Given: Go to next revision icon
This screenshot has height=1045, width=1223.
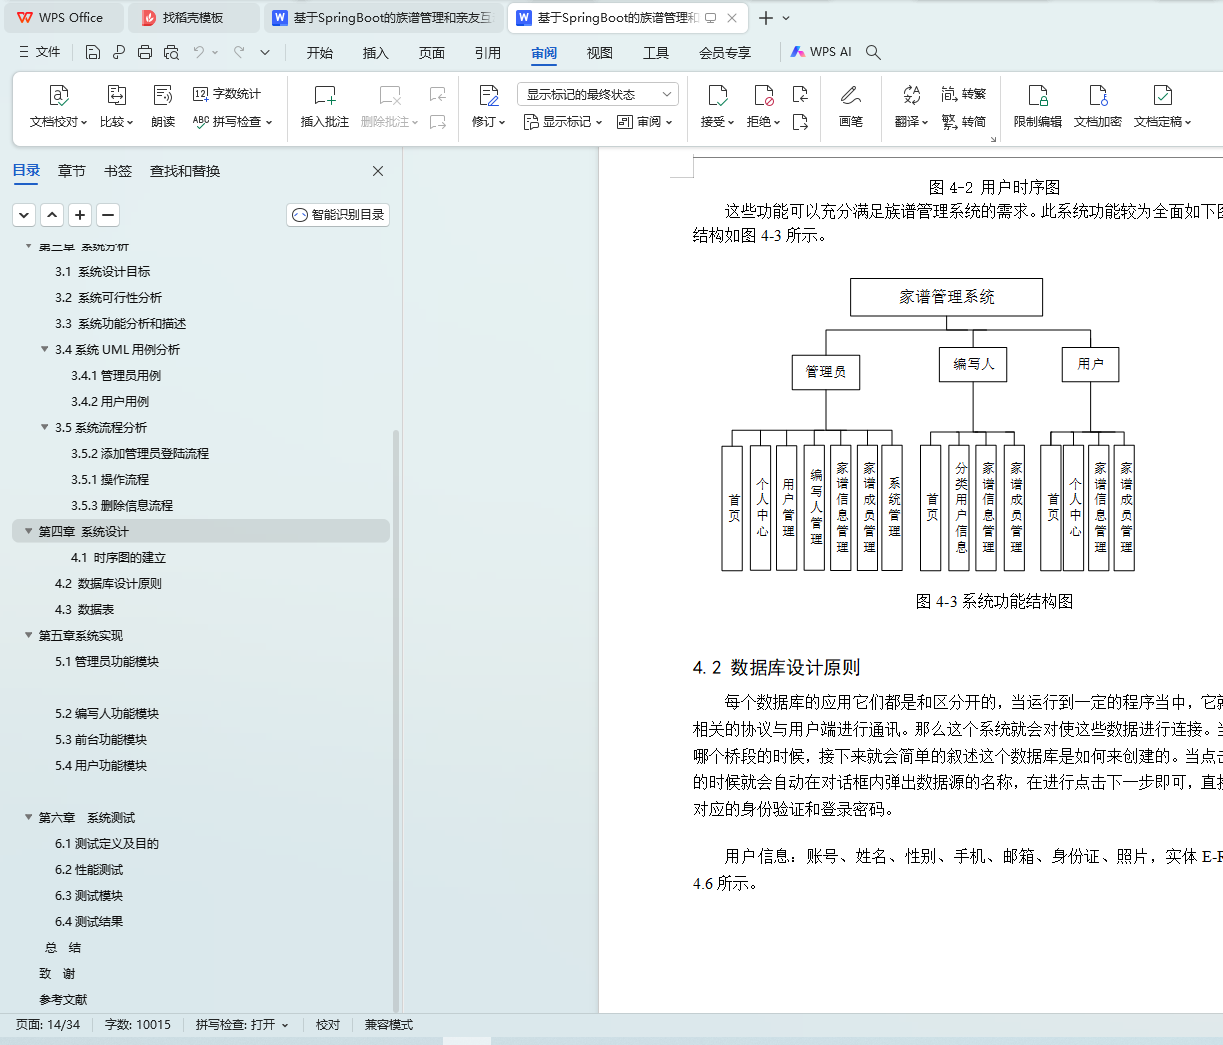Looking at the screenshot, I should point(800,122).
